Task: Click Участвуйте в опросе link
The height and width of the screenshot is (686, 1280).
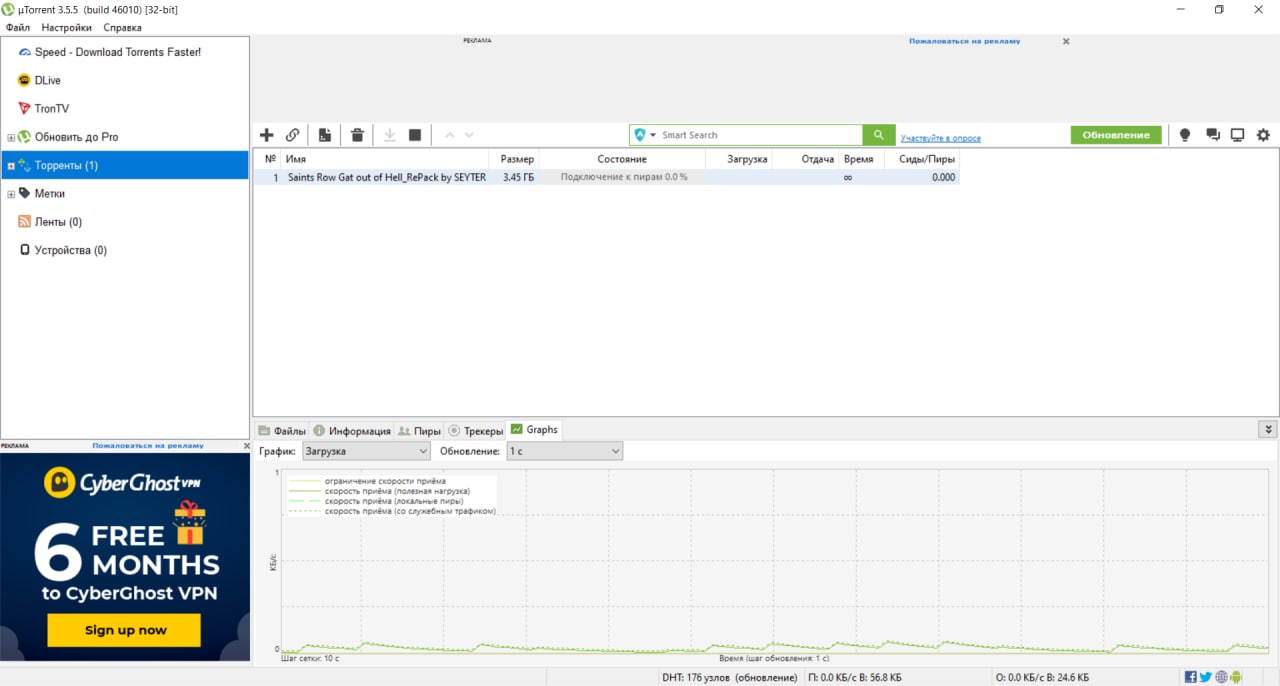Action: (x=940, y=138)
